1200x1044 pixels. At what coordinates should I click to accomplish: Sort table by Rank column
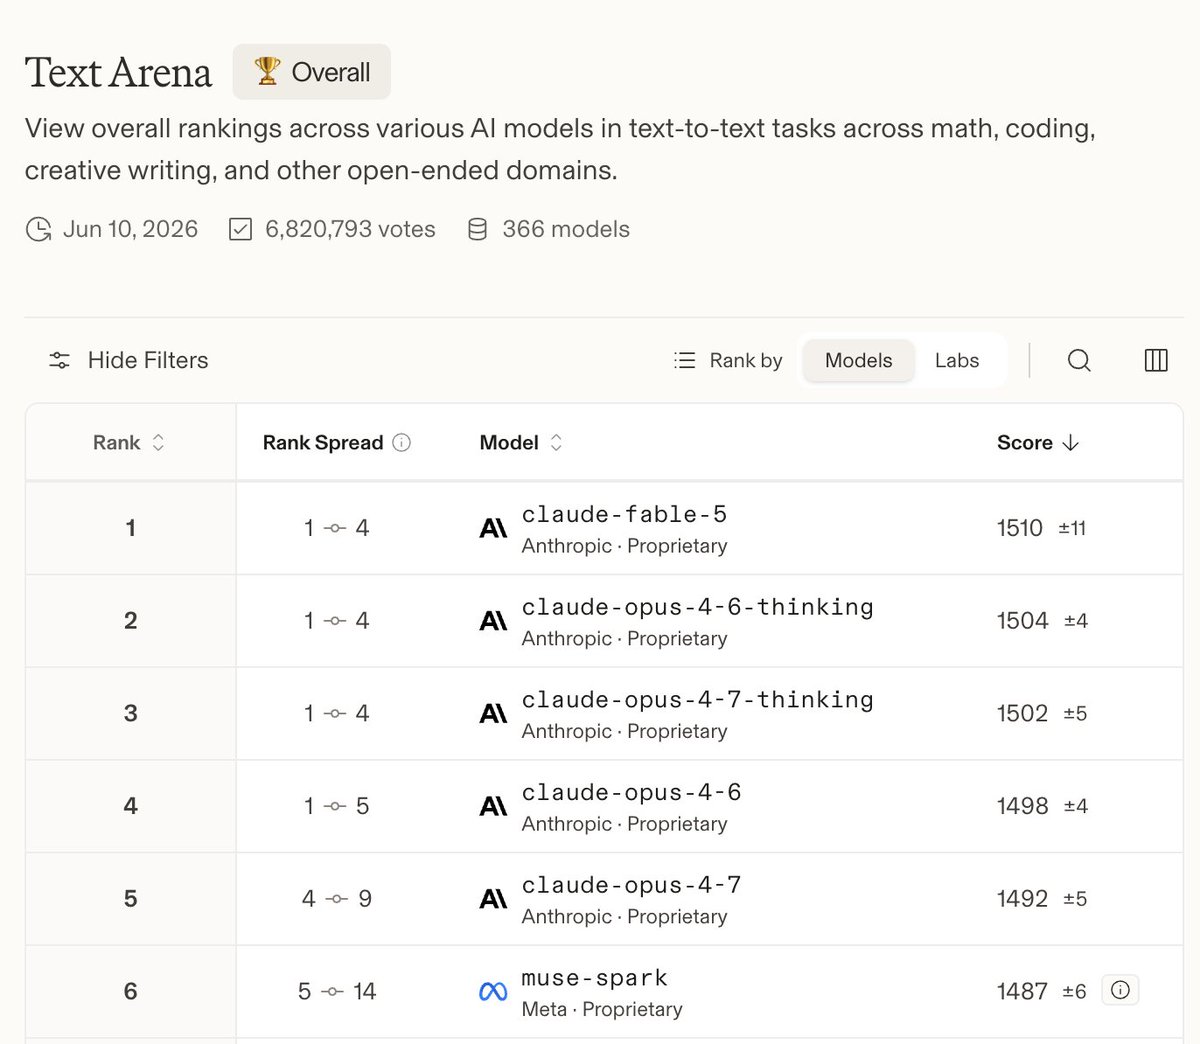coord(129,442)
